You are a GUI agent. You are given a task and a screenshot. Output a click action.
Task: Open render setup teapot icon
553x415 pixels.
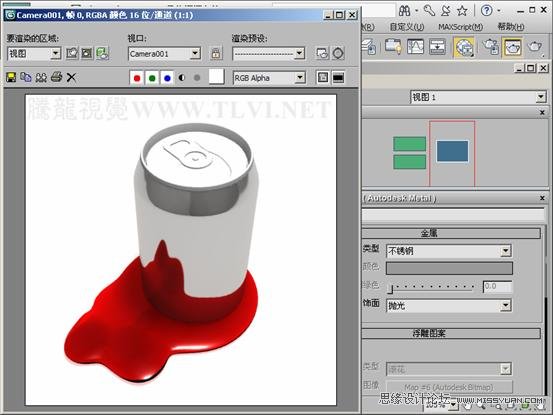click(491, 47)
